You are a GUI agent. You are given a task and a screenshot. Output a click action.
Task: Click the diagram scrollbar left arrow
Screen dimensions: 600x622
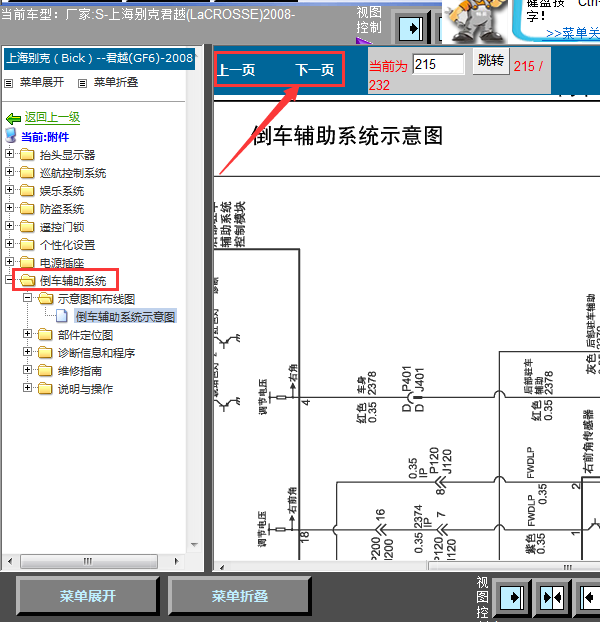[222, 567]
